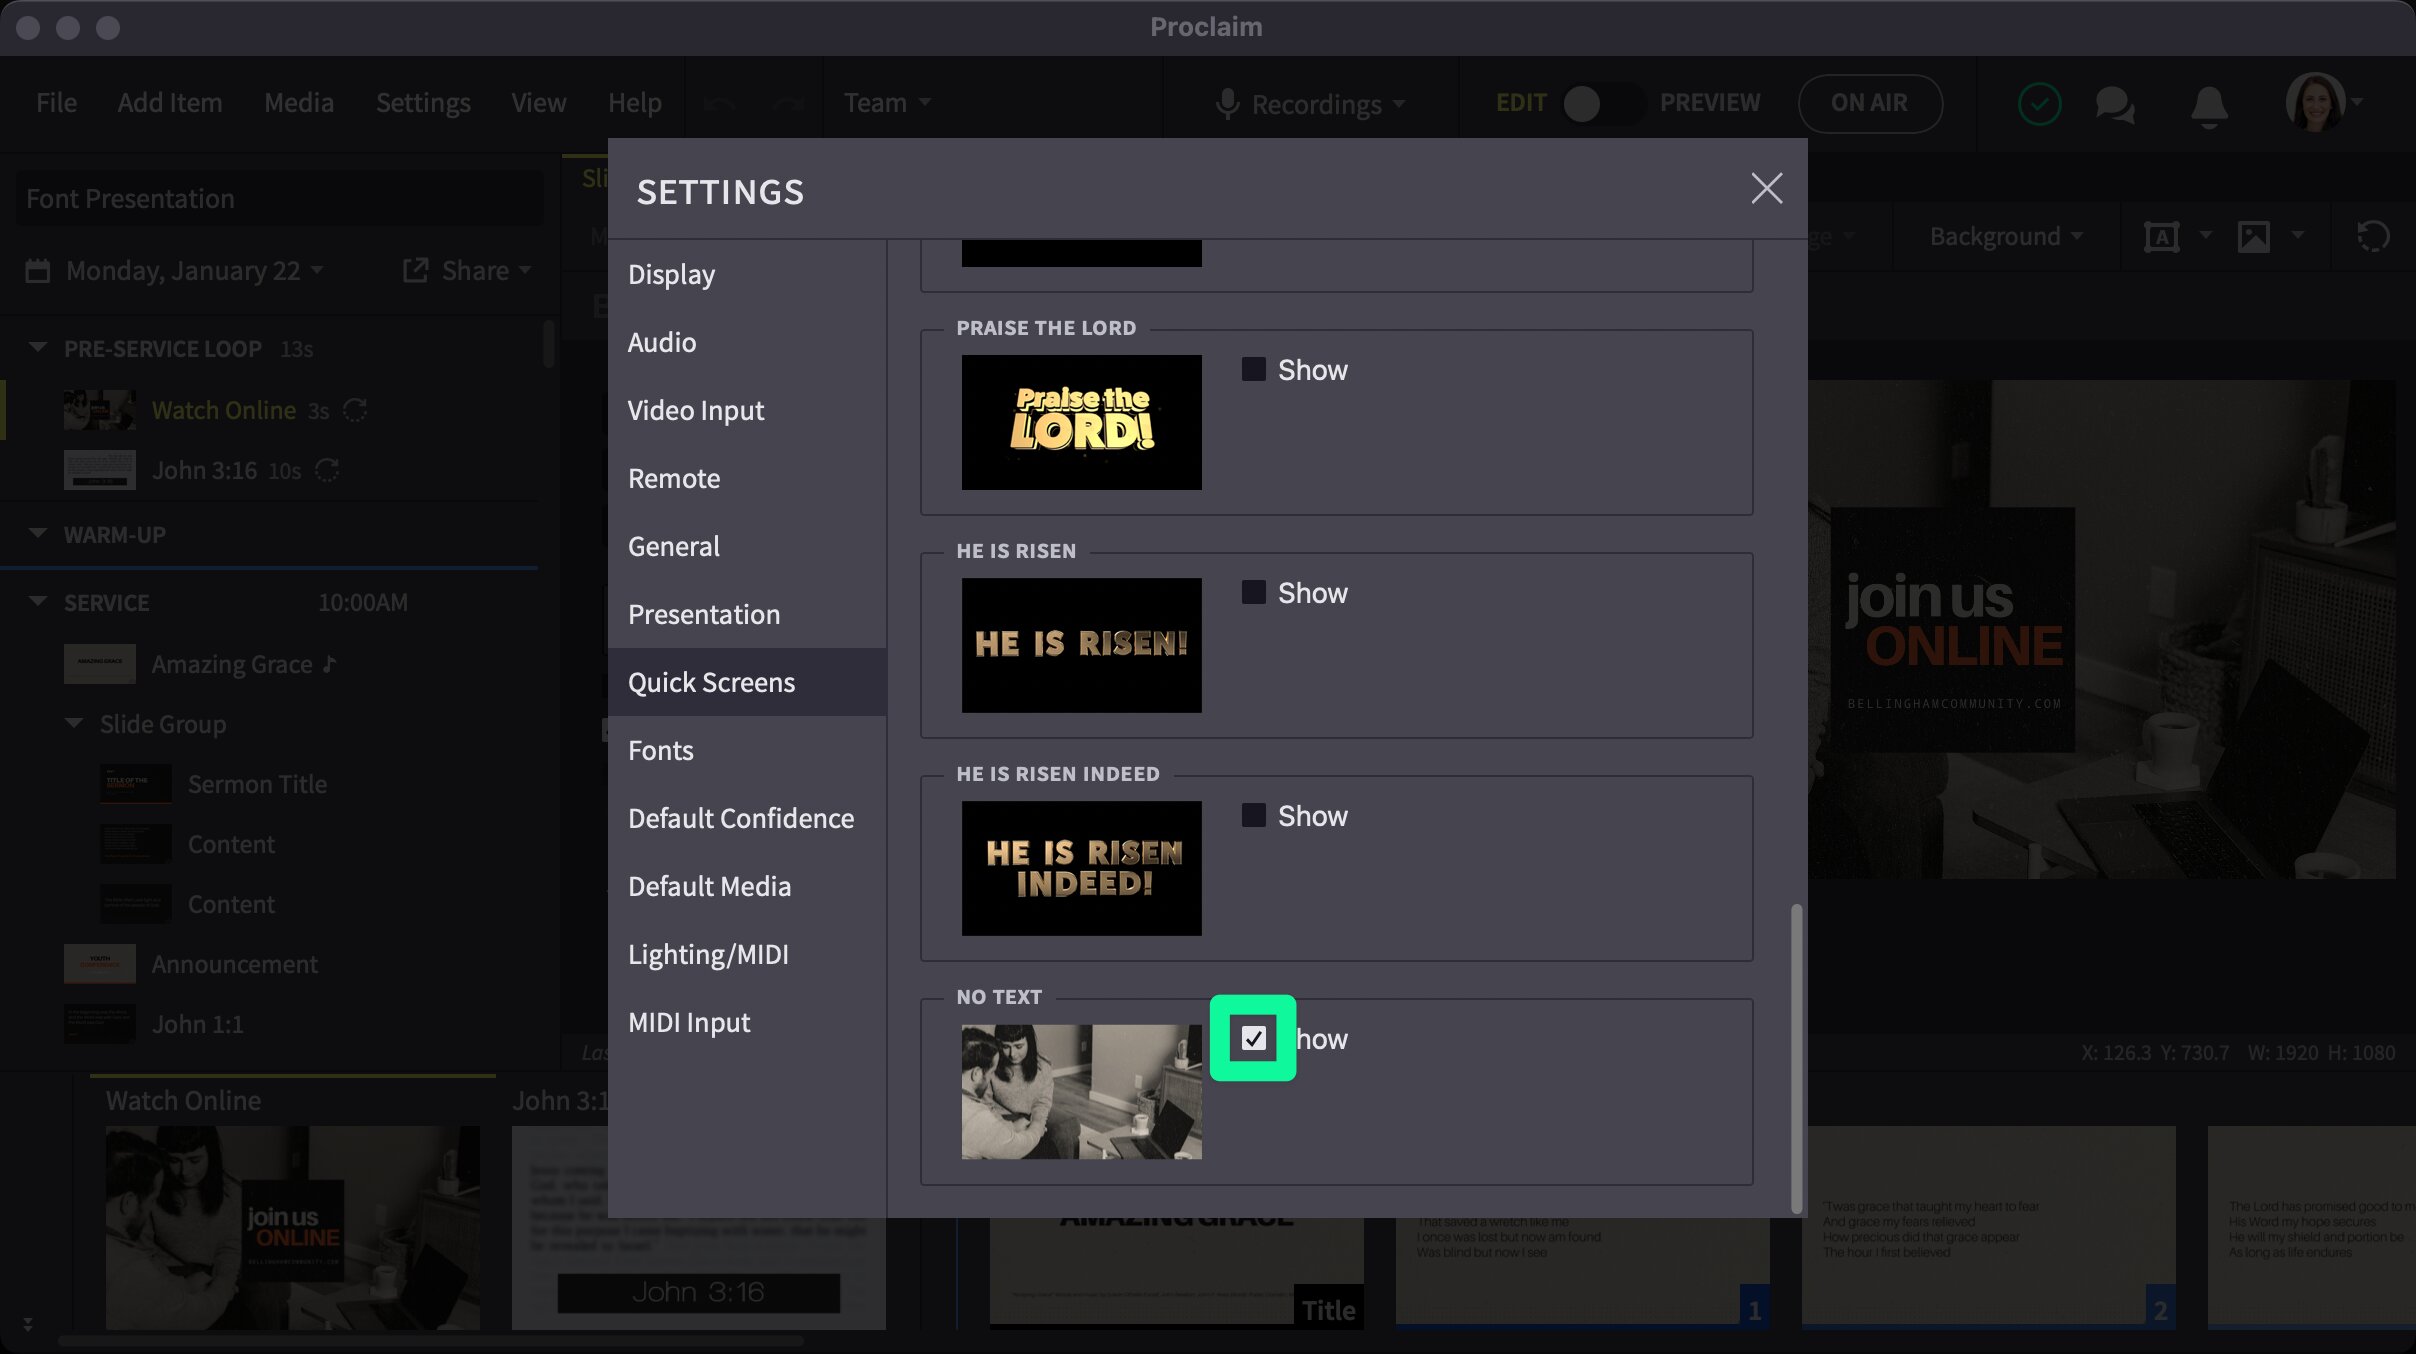Select the text box tool icon
Viewport: 2416px width, 1354px height.
(x=2162, y=236)
